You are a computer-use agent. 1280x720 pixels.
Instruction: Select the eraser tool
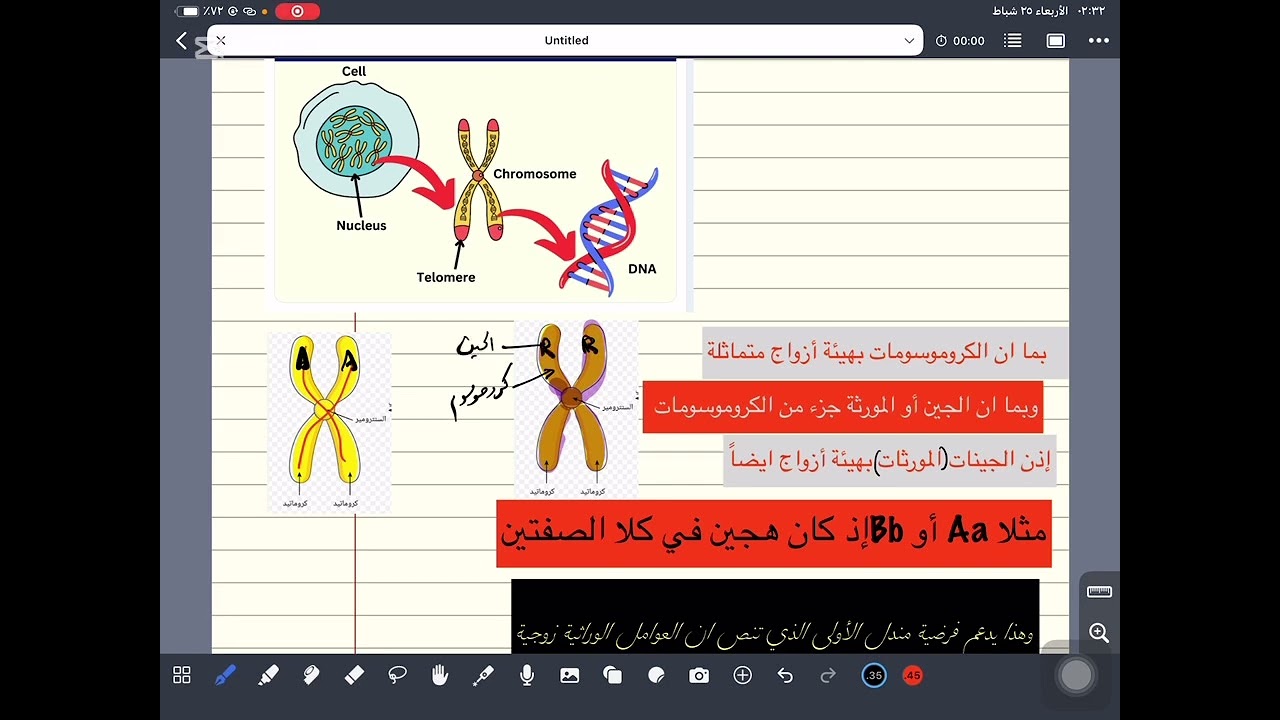tap(354, 676)
